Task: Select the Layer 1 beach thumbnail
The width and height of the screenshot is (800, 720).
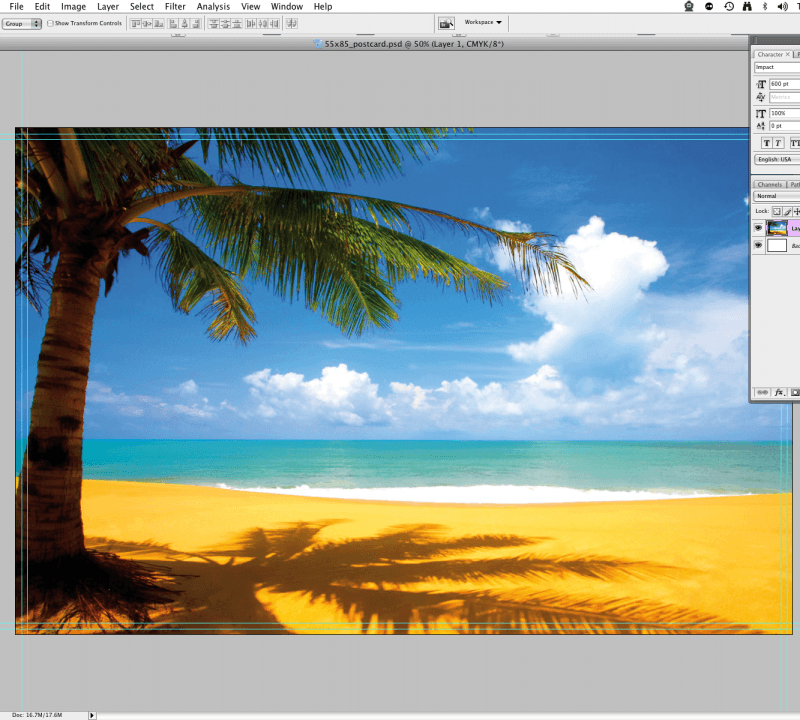Action: 777,228
